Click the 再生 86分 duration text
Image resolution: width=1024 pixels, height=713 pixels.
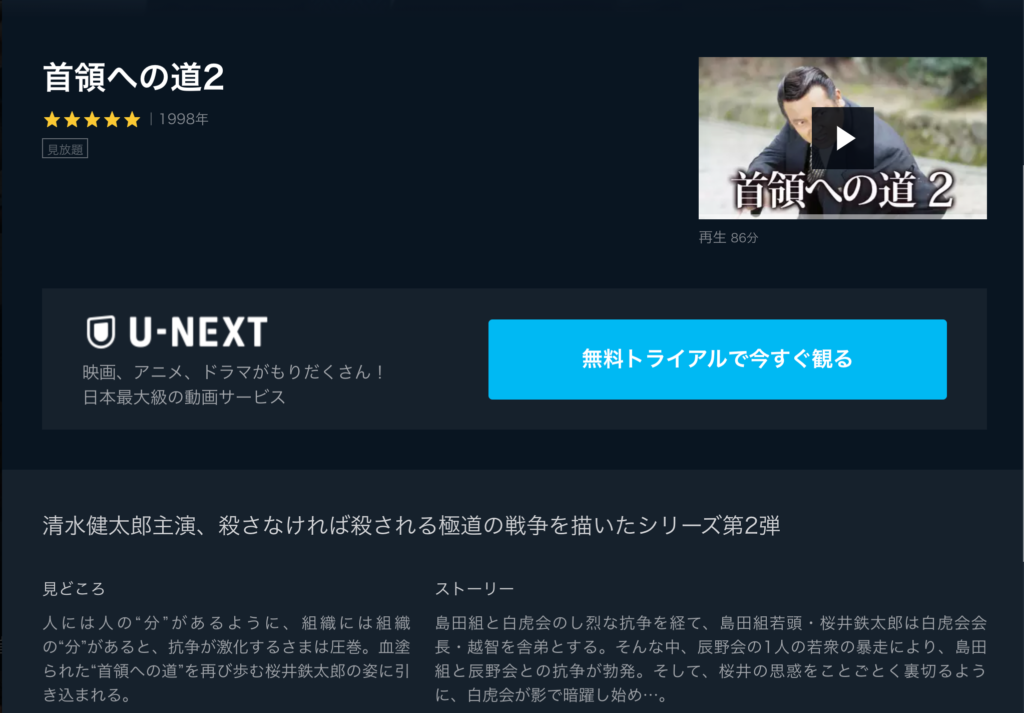click(x=728, y=238)
